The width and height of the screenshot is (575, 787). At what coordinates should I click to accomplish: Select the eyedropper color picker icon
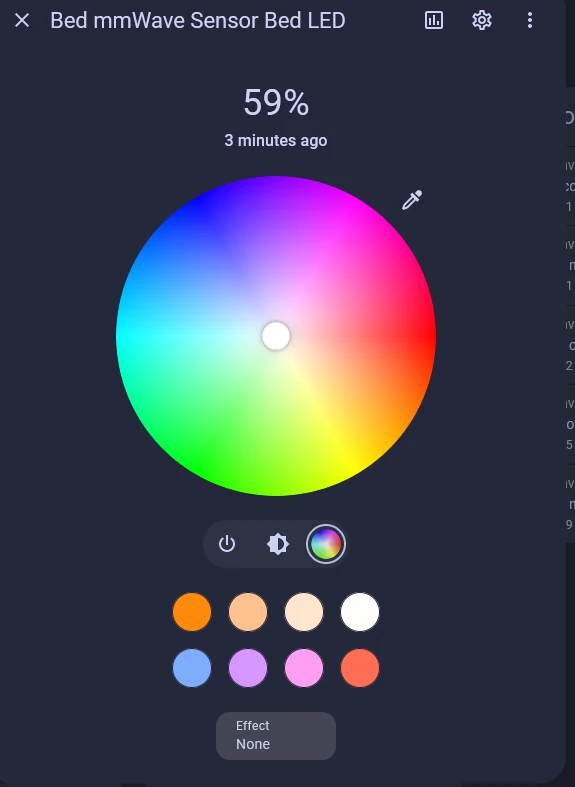pyautogui.click(x=412, y=200)
